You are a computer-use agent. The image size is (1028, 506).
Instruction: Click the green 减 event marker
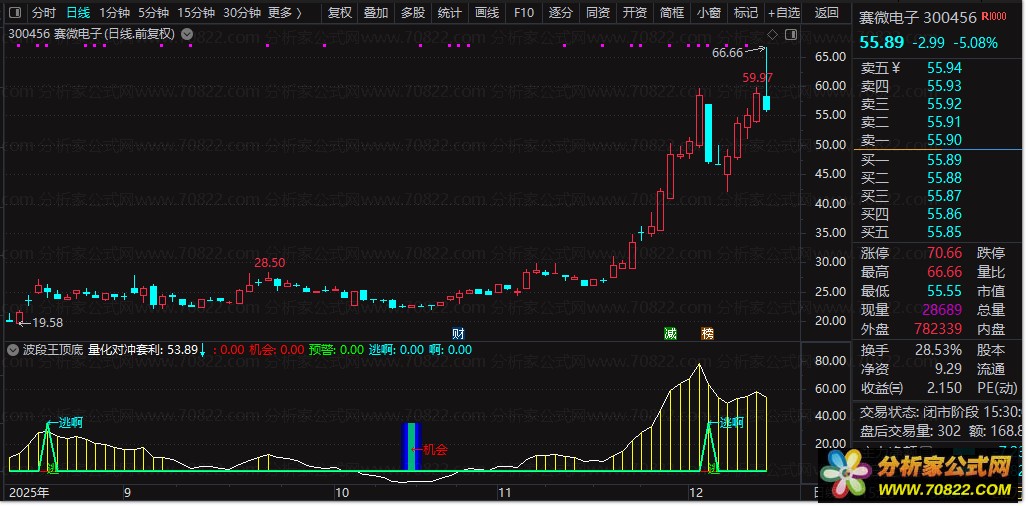670,334
